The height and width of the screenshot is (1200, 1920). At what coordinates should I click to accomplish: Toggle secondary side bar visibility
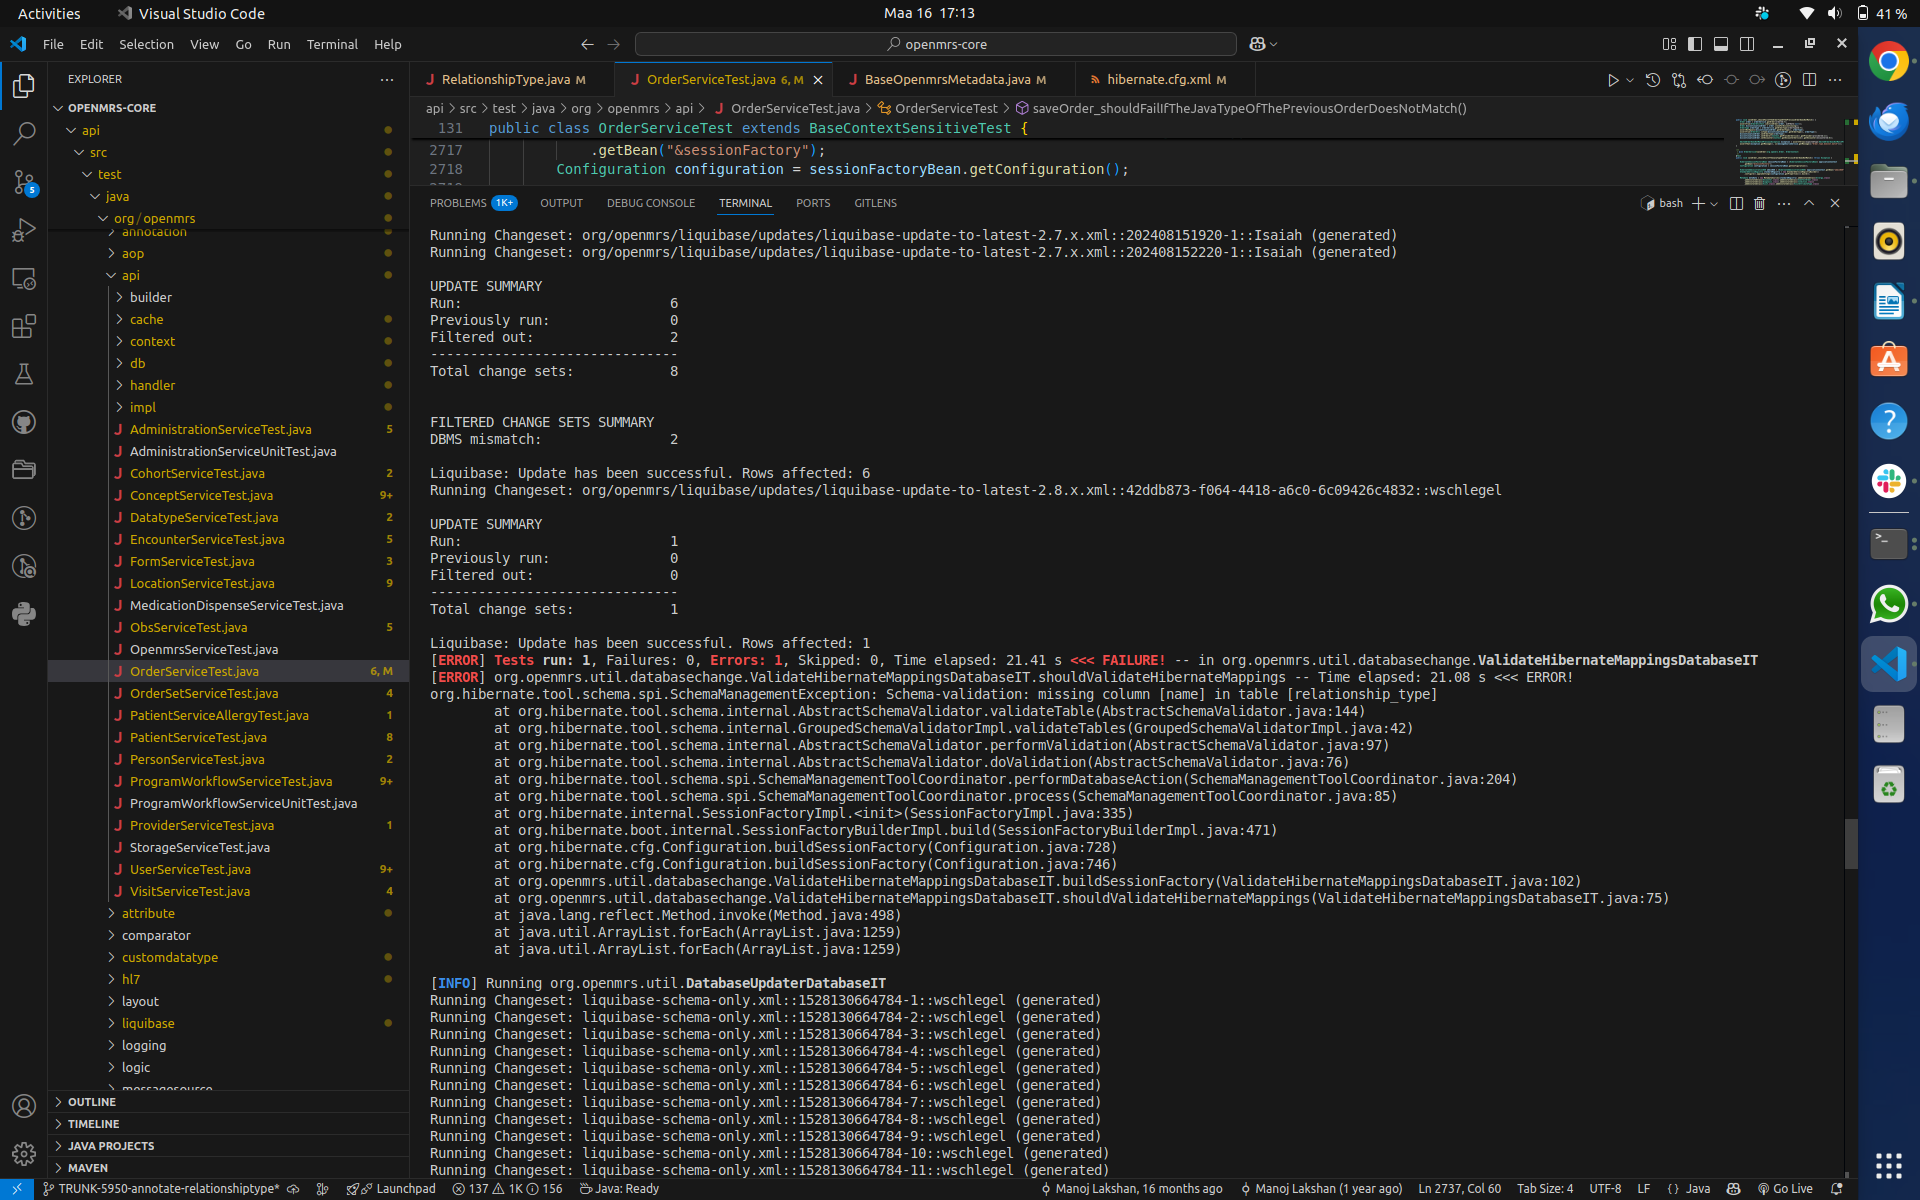1747,44
